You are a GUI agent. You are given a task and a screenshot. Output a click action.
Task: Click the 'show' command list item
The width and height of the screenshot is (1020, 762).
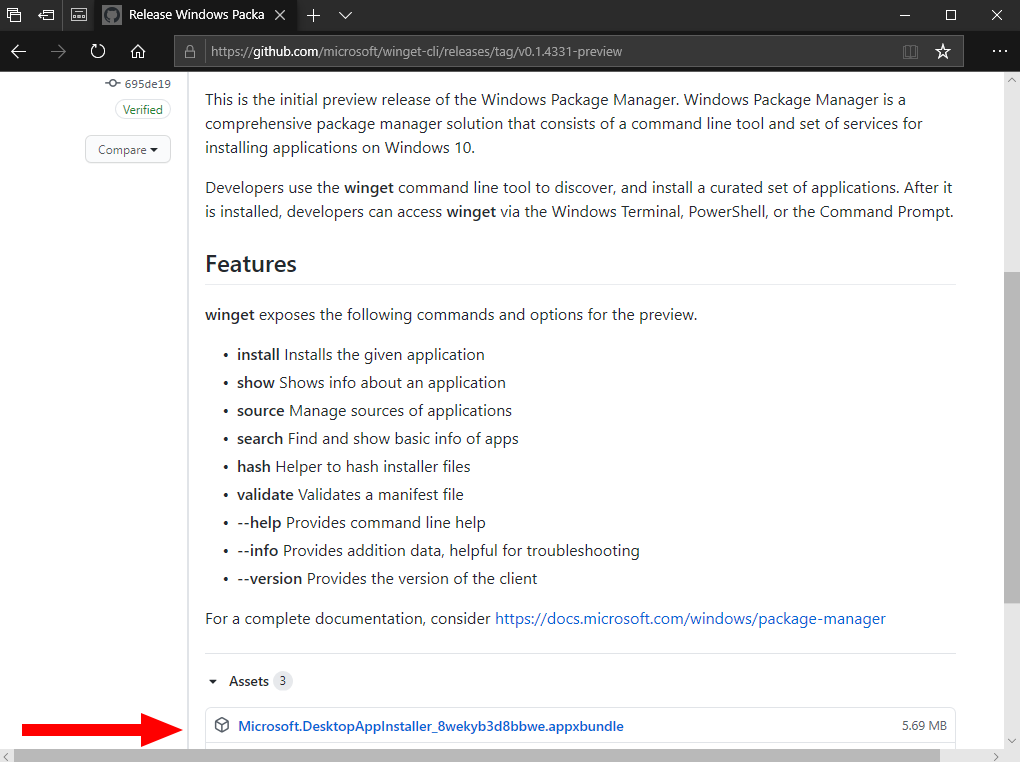point(371,383)
